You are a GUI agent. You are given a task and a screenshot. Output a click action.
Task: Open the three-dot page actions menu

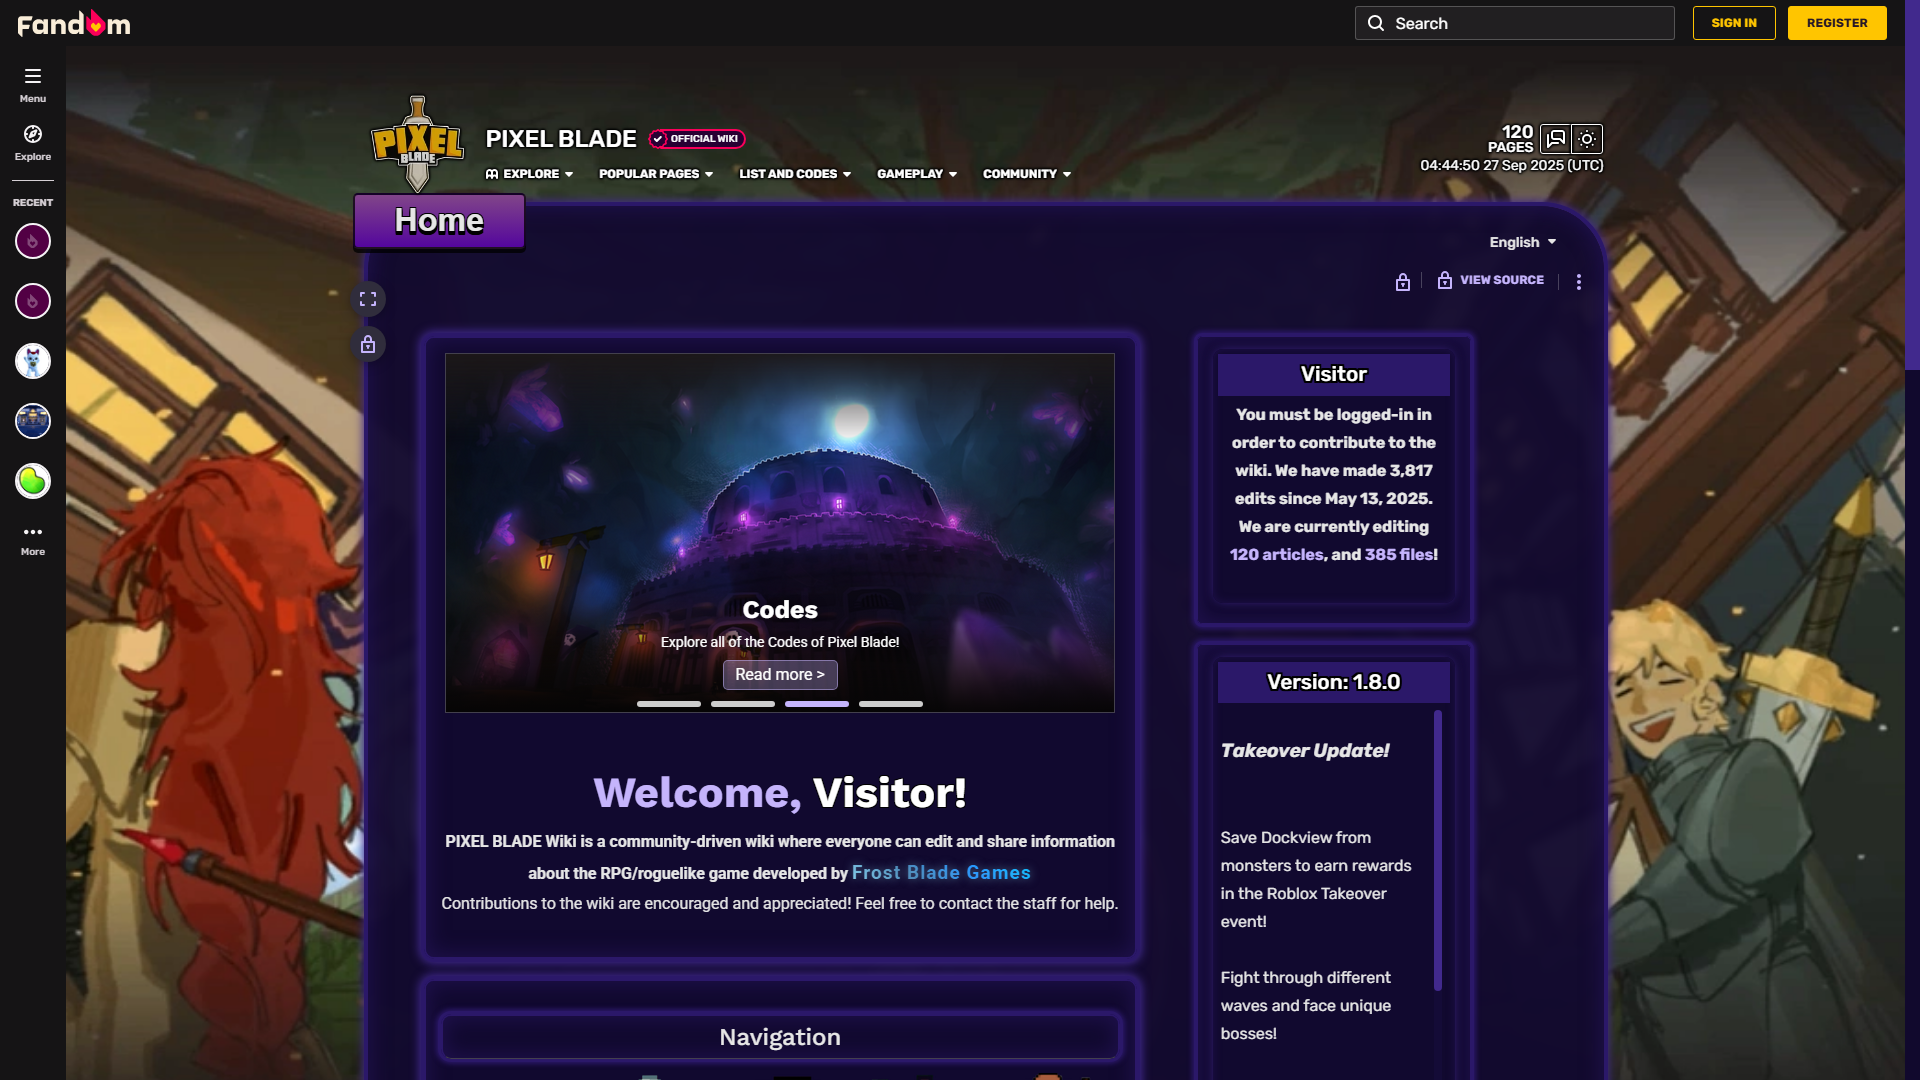[x=1579, y=282]
